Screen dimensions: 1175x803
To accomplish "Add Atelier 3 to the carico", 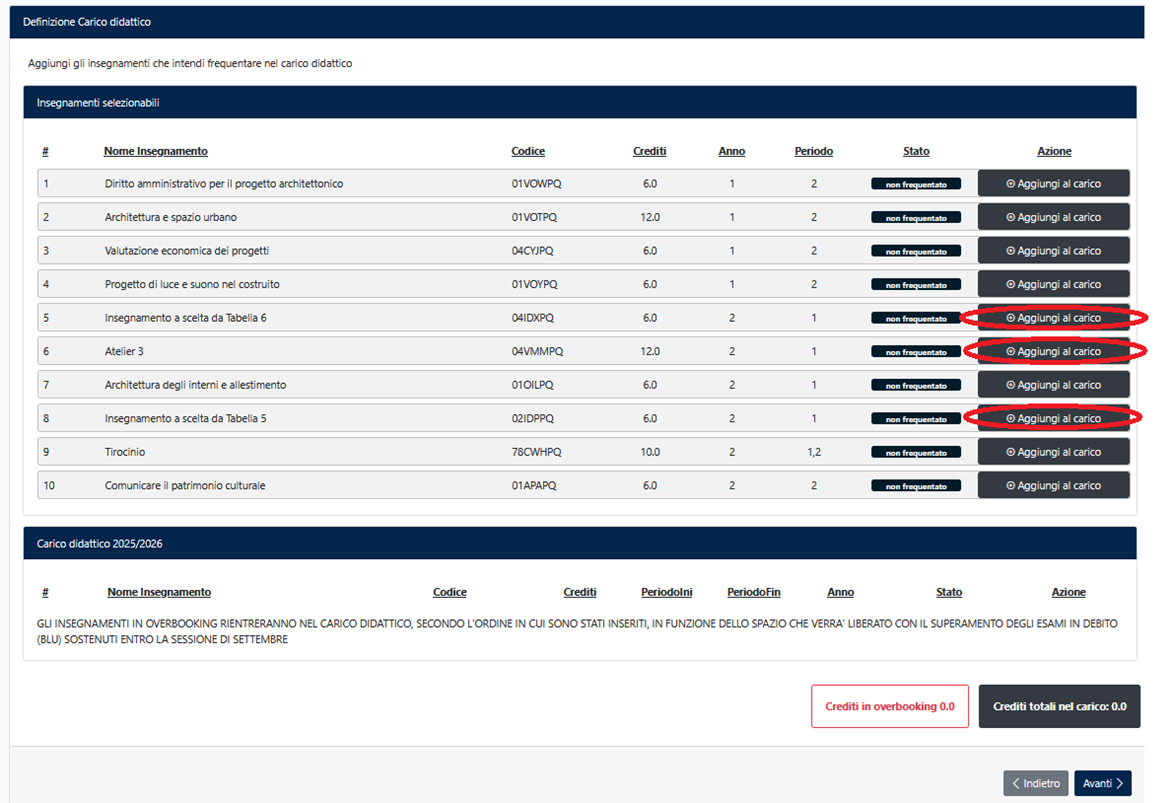I will [1053, 352].
